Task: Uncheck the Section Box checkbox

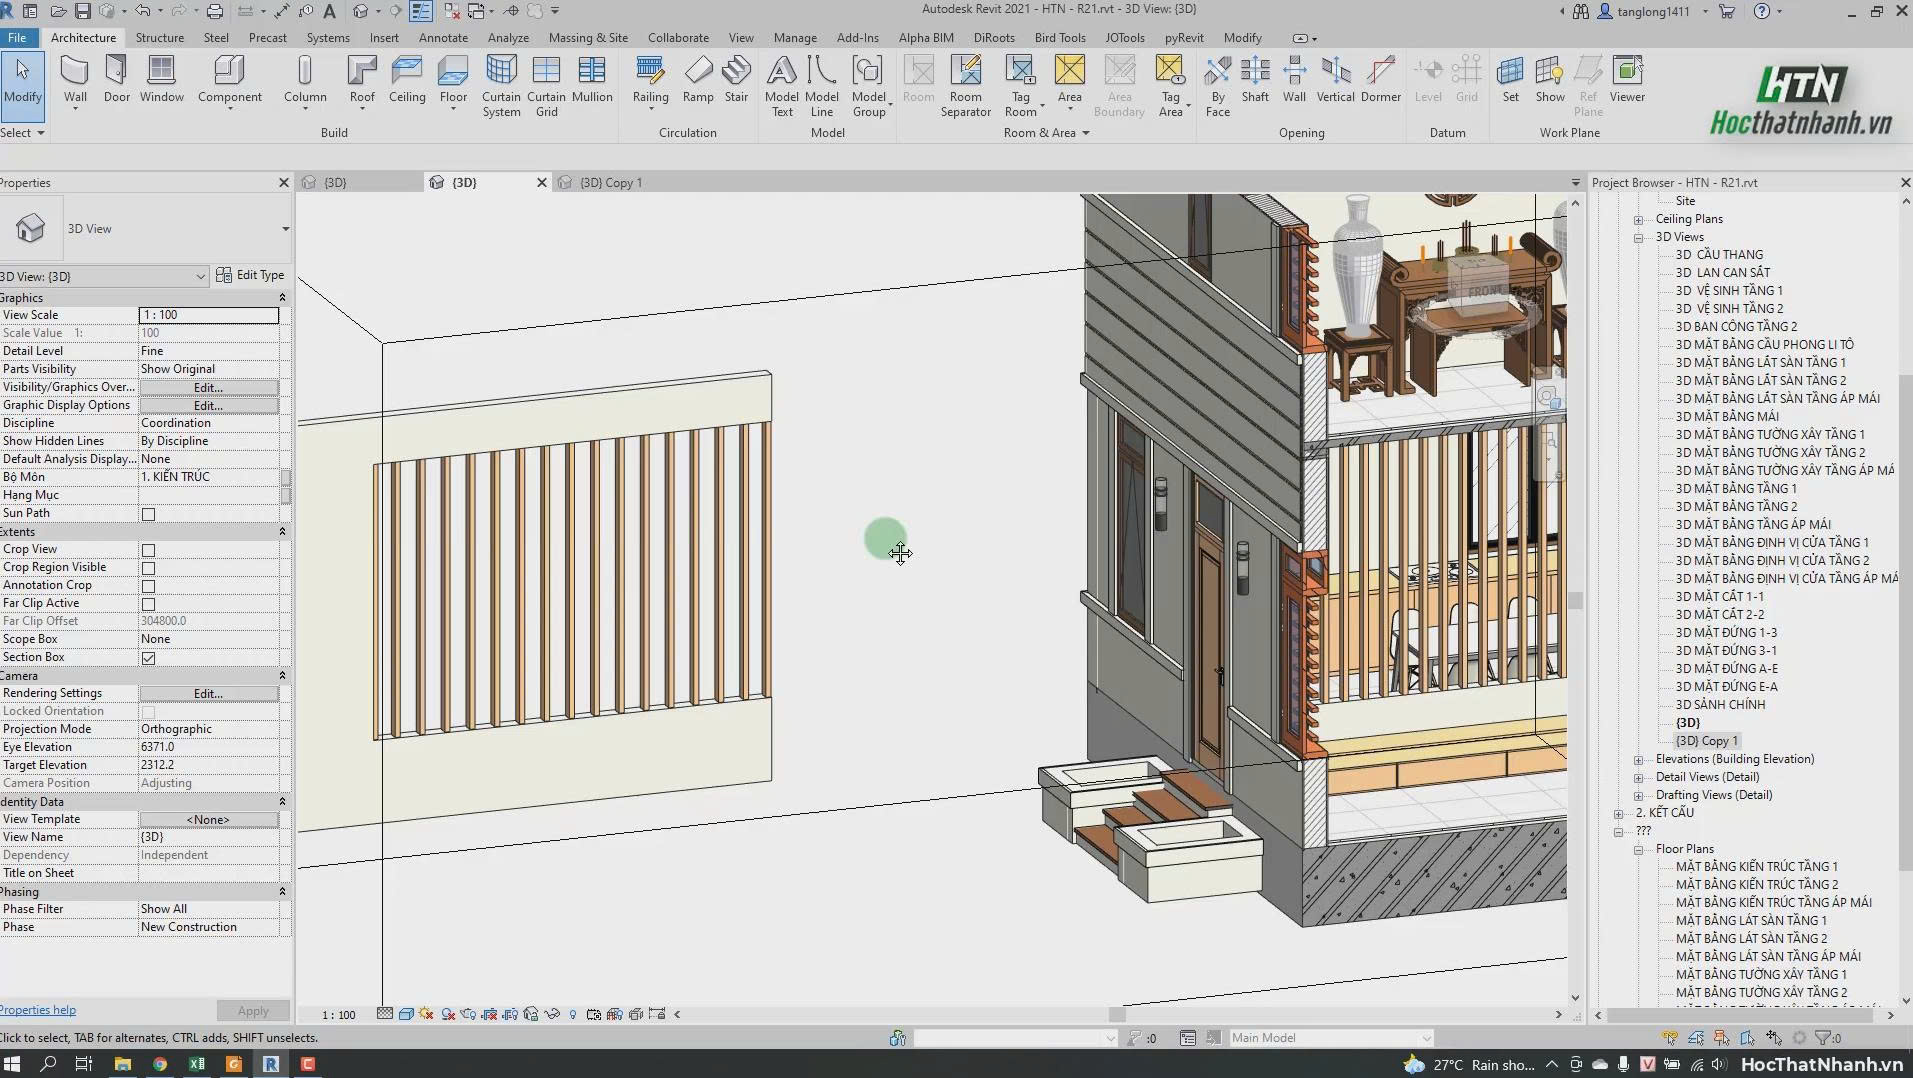Action: coord(148,658)
